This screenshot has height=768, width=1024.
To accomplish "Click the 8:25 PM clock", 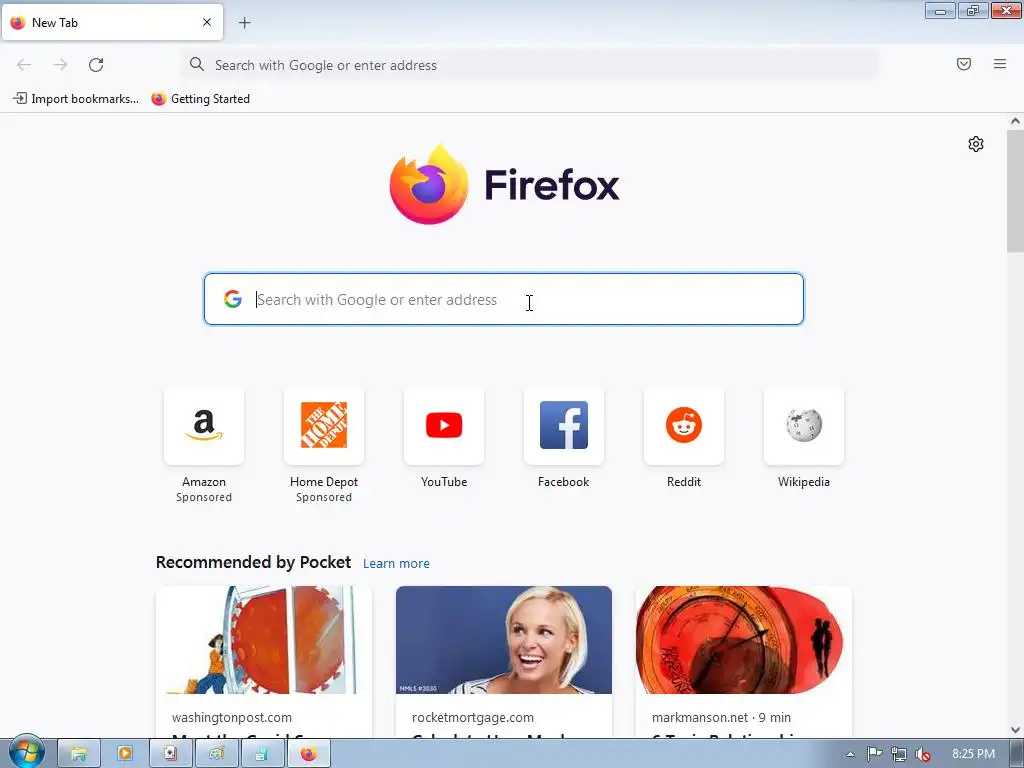I will (973, 754).
